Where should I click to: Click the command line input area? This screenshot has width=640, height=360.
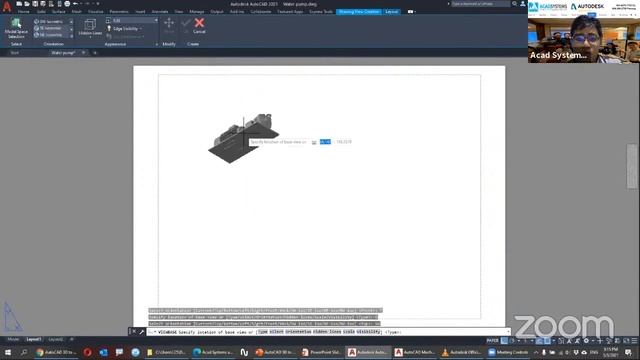pyautogui.click(x=328, y=332)
